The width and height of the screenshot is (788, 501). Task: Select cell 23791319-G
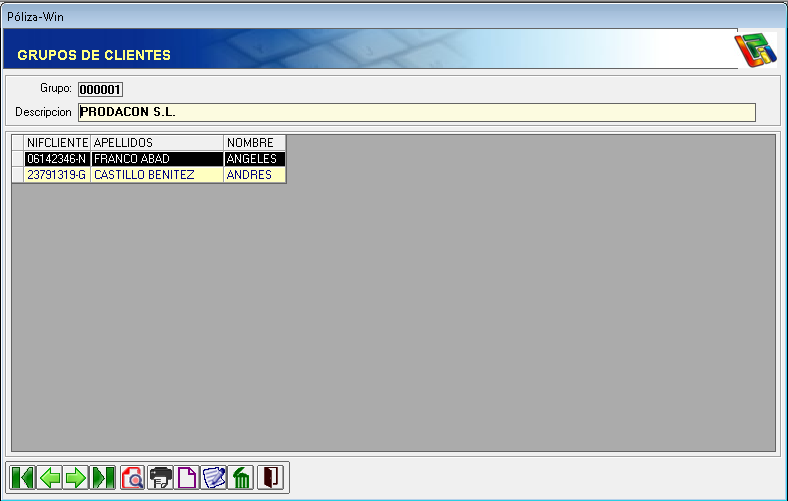tap(57, 175)
